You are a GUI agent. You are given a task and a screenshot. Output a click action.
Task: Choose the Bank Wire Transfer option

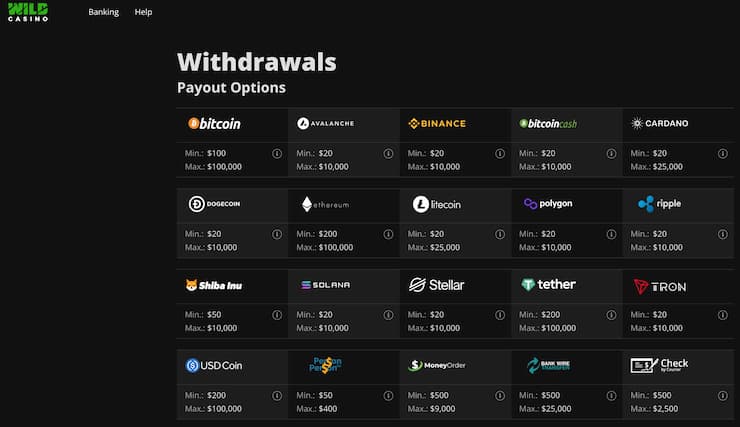[x=548, y=365]
